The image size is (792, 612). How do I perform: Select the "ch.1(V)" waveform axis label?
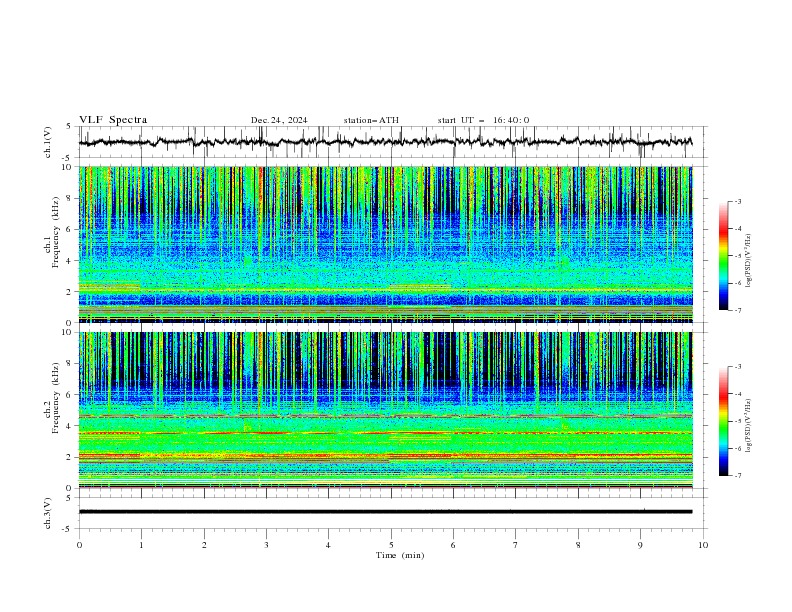(x=48, y=142)
